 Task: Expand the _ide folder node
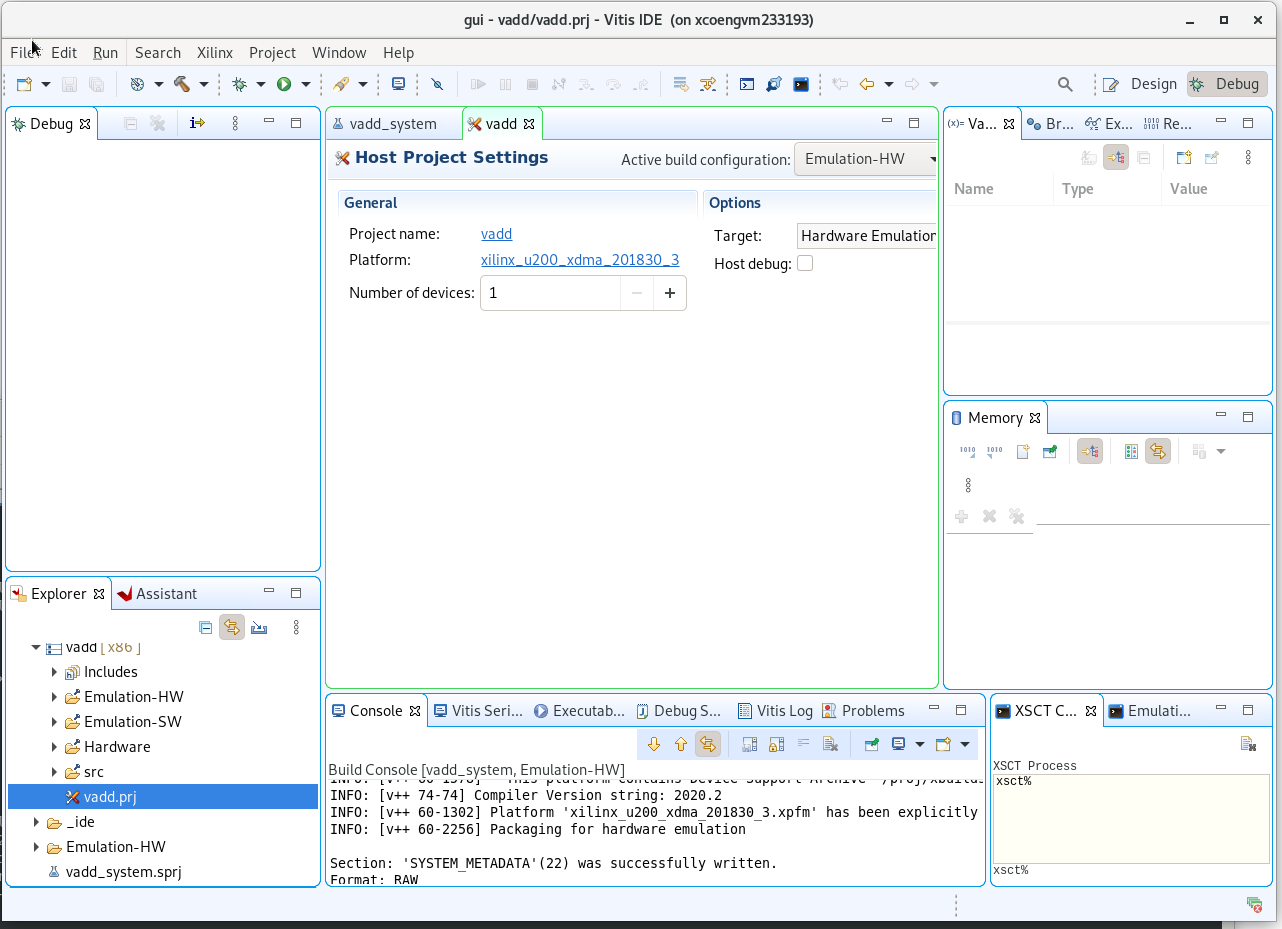[36, 822]
